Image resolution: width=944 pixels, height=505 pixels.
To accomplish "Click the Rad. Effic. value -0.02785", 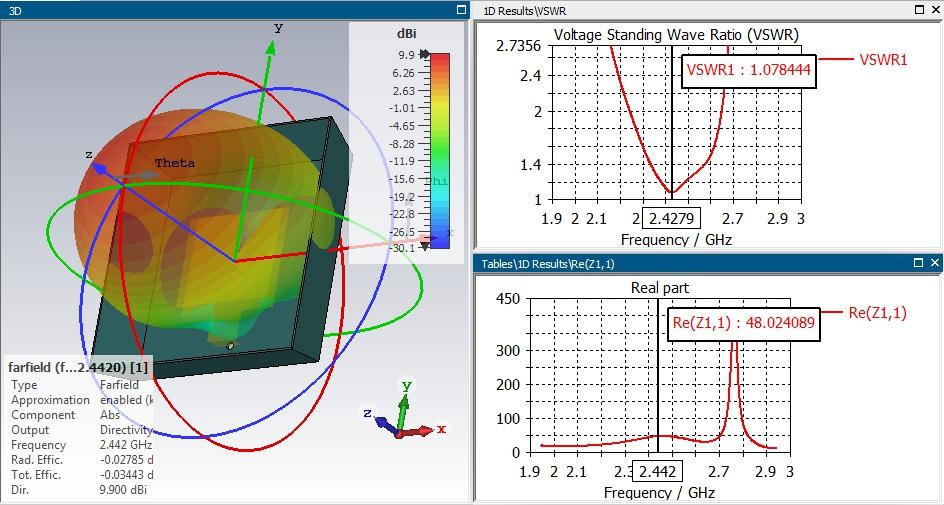I will (126, 460).
